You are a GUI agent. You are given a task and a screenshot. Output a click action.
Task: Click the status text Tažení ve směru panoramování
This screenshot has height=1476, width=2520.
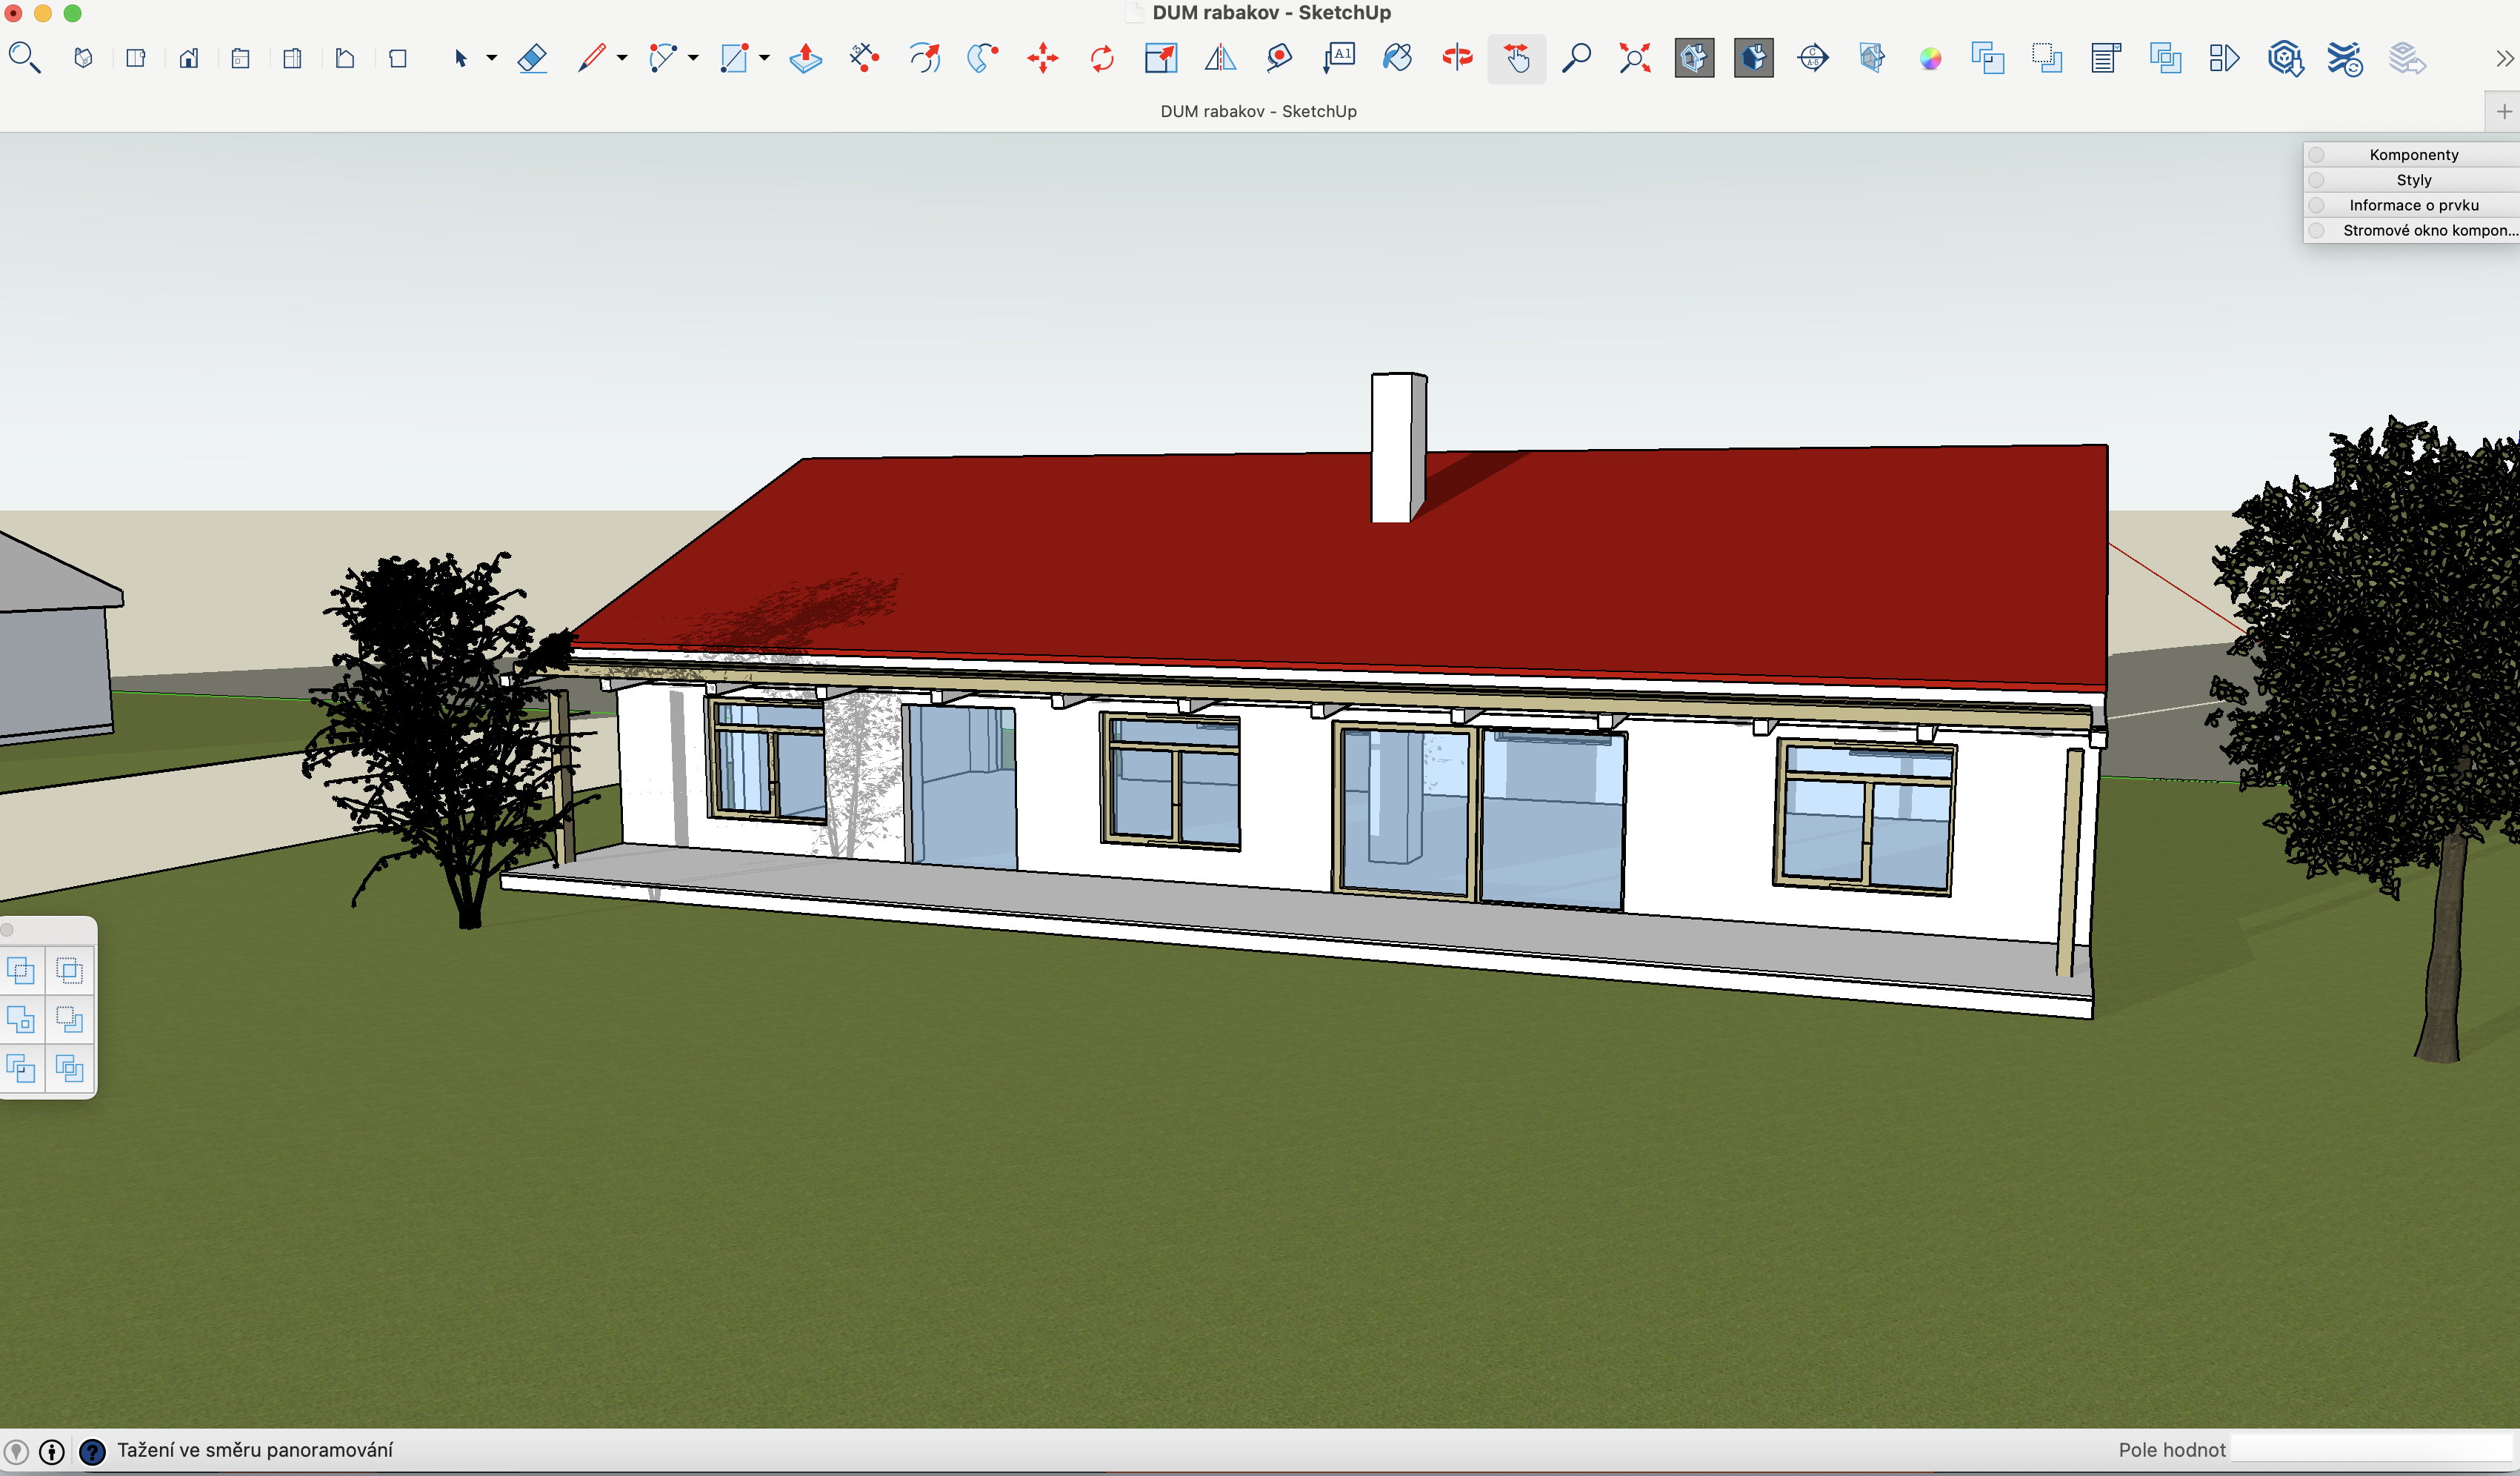[x=255, y=1450]
